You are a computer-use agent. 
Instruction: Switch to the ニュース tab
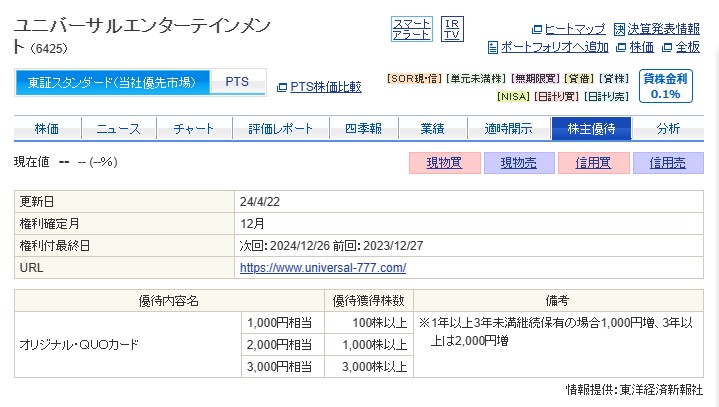tap(119, 129)
